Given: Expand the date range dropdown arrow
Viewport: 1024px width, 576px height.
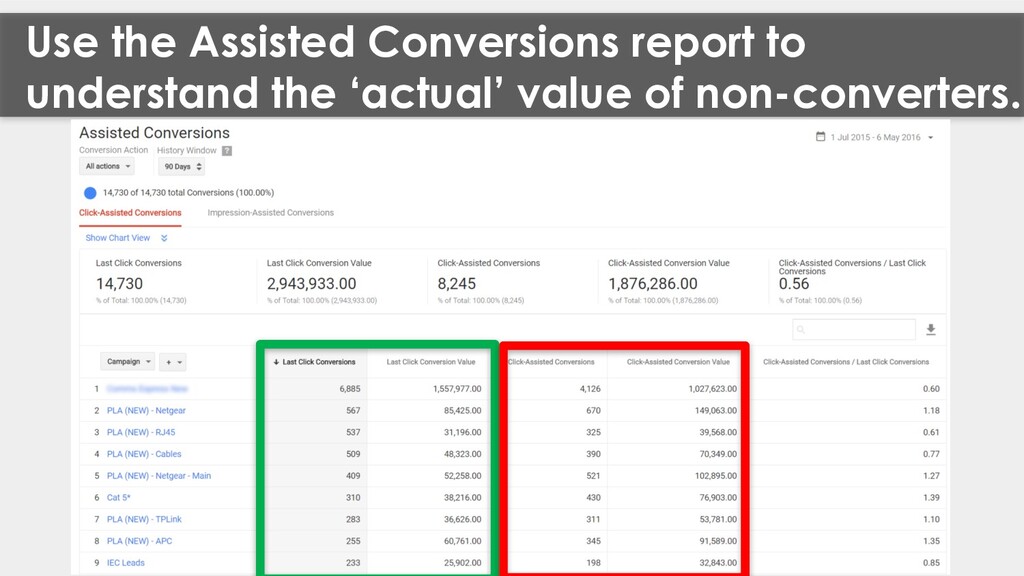Looking at the screenshot, I should 931,138.
